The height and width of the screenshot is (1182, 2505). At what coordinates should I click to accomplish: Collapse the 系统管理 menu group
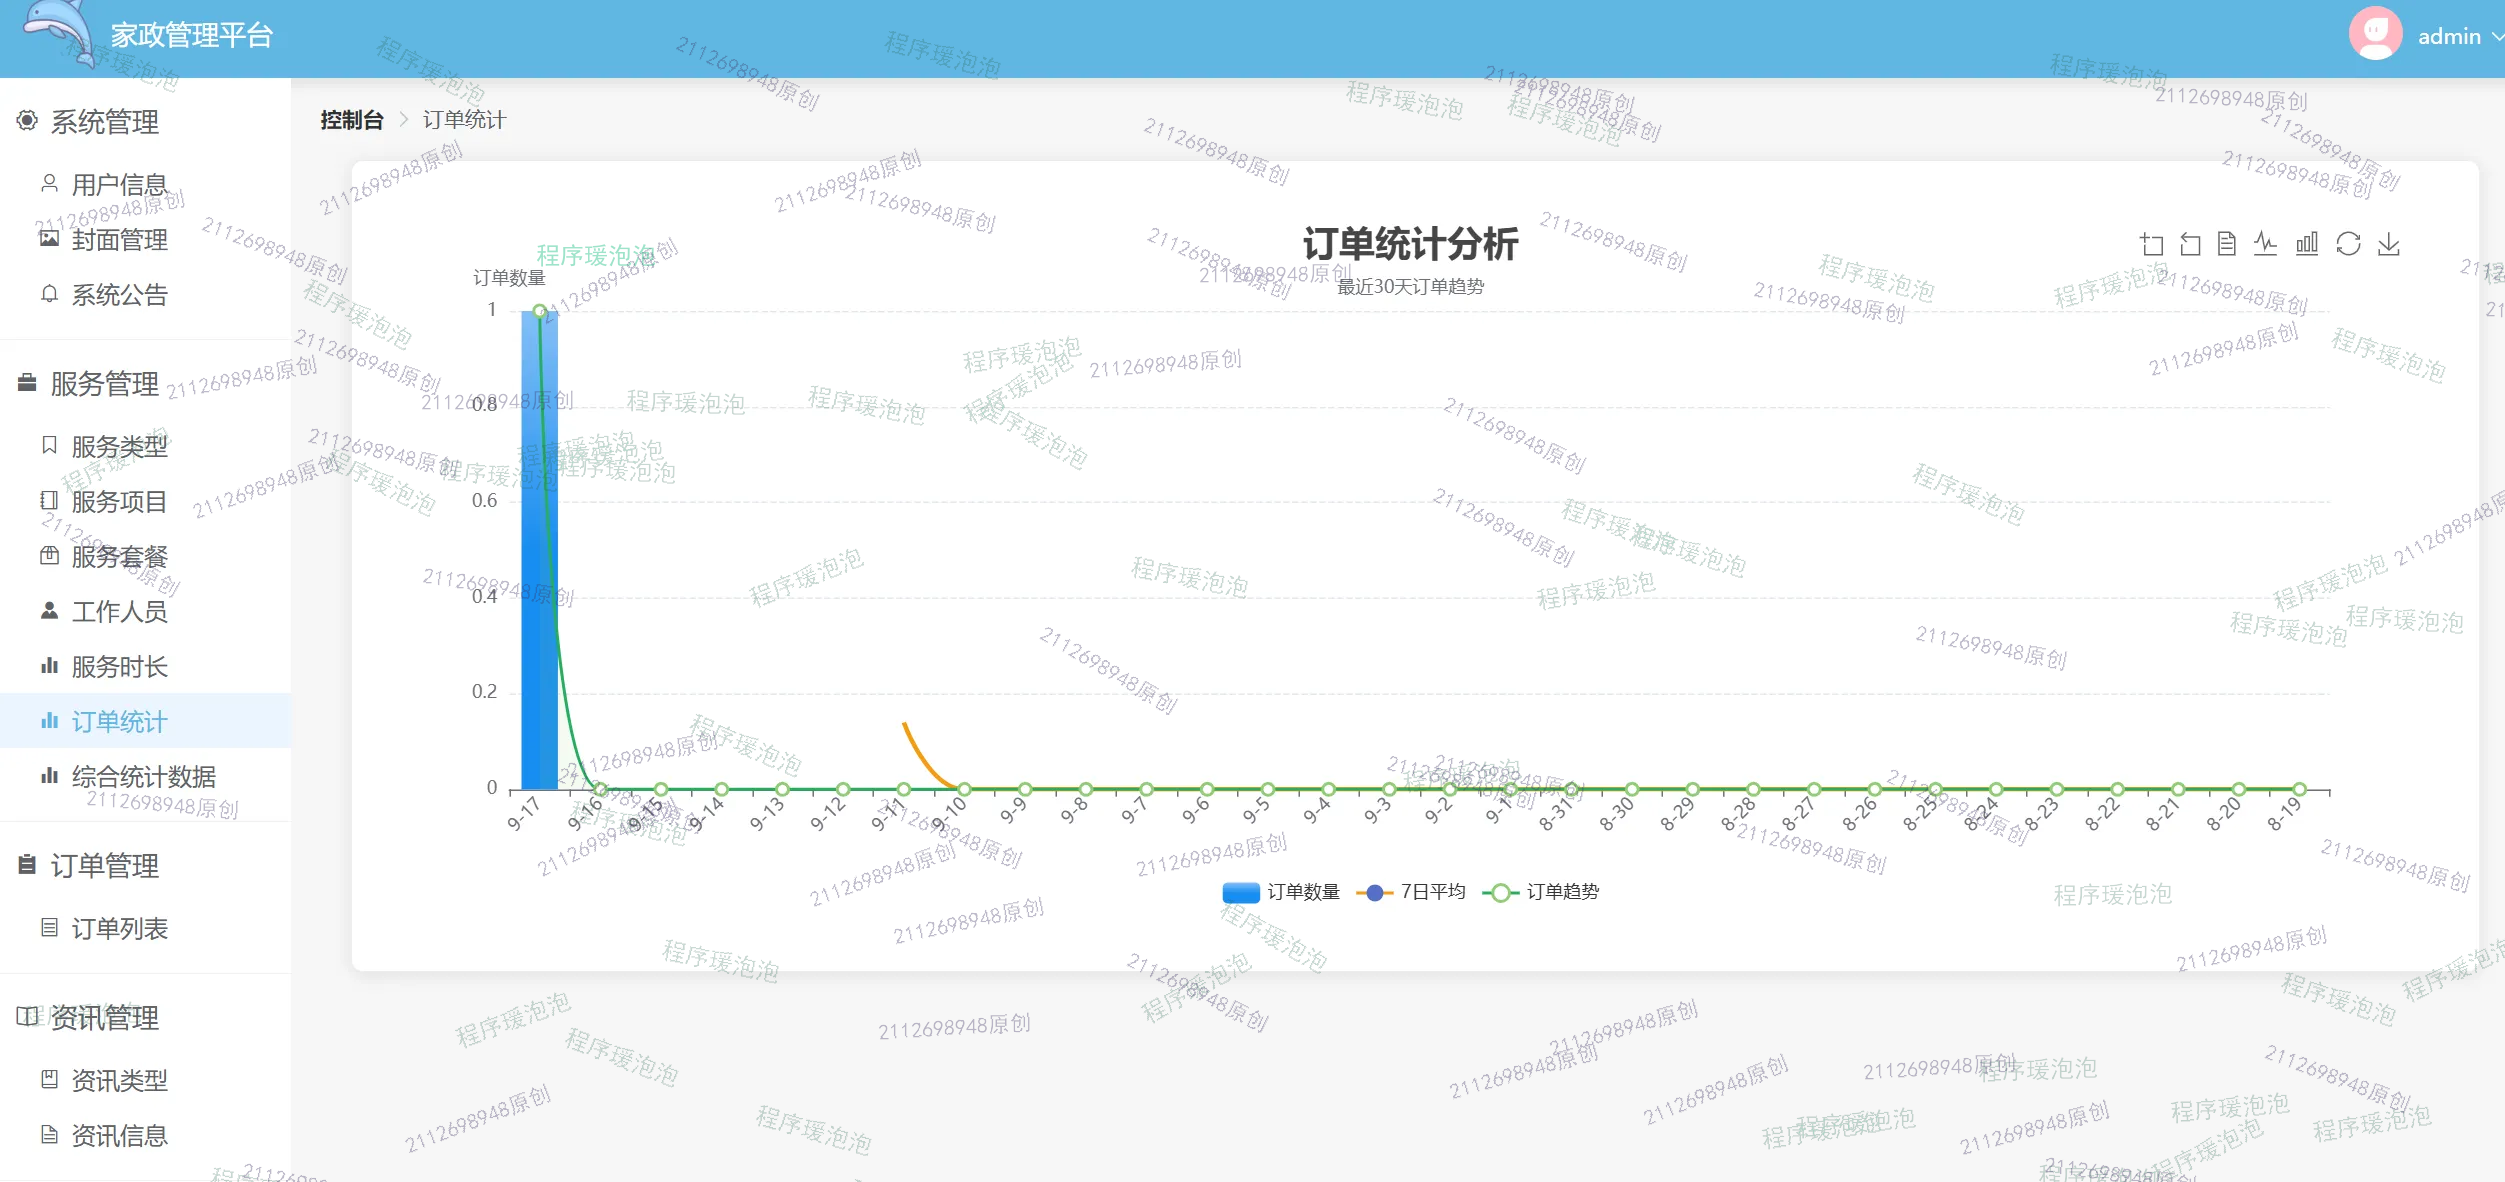click(105, 122)
